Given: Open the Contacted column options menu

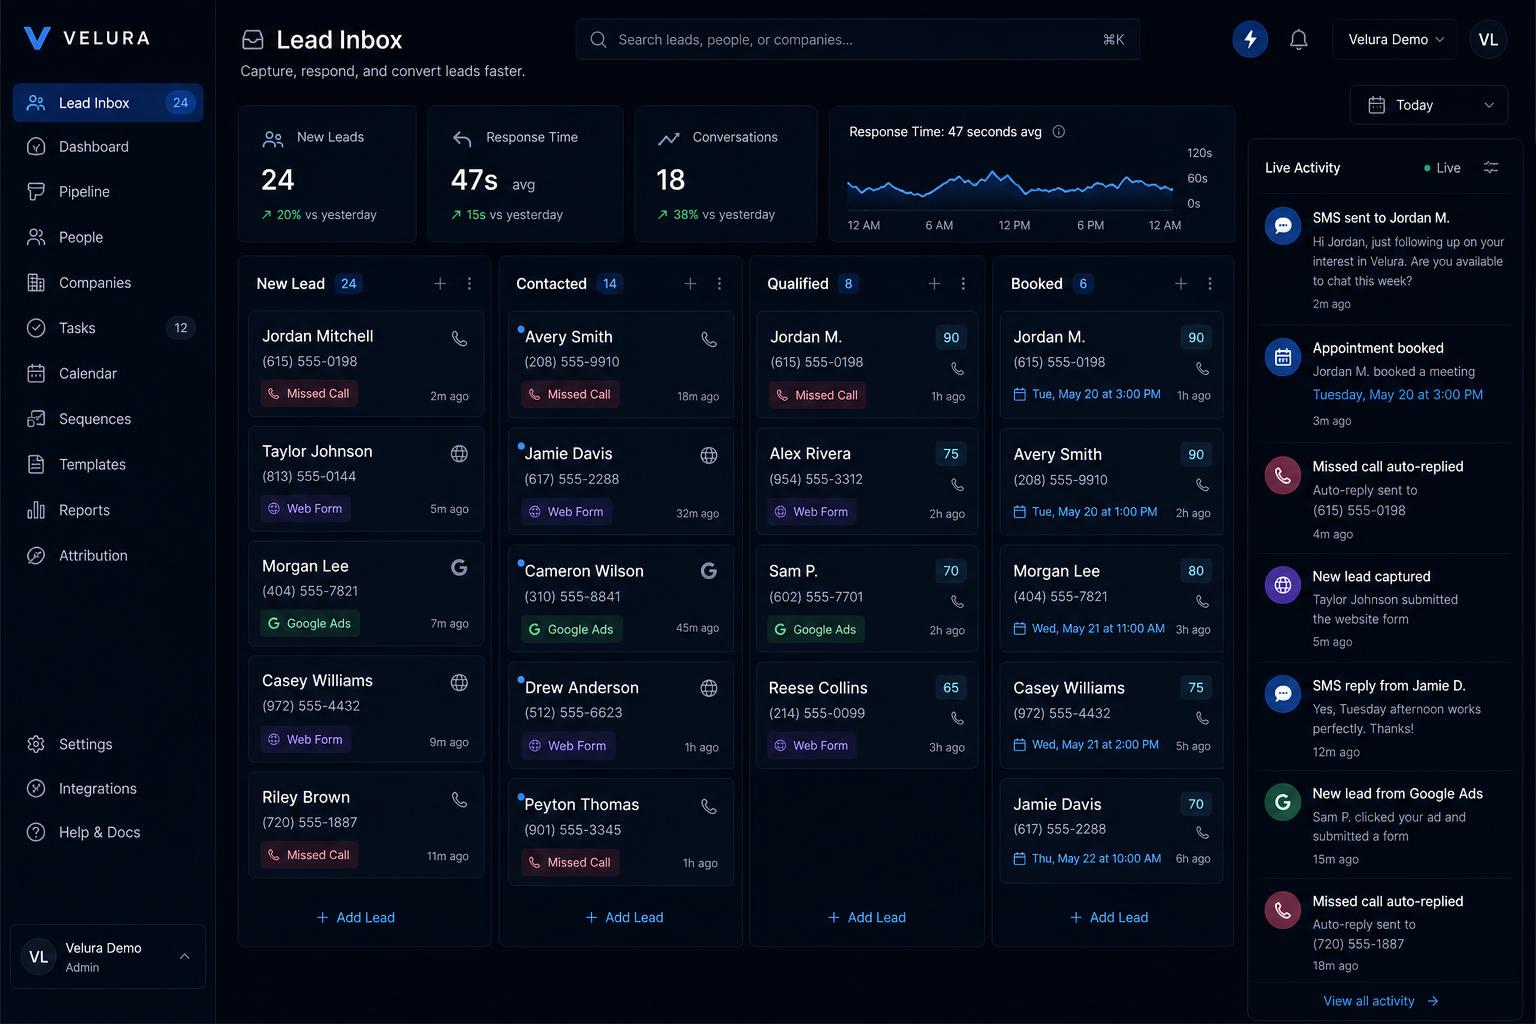Looking at the screenshot, I should [719, 284].
